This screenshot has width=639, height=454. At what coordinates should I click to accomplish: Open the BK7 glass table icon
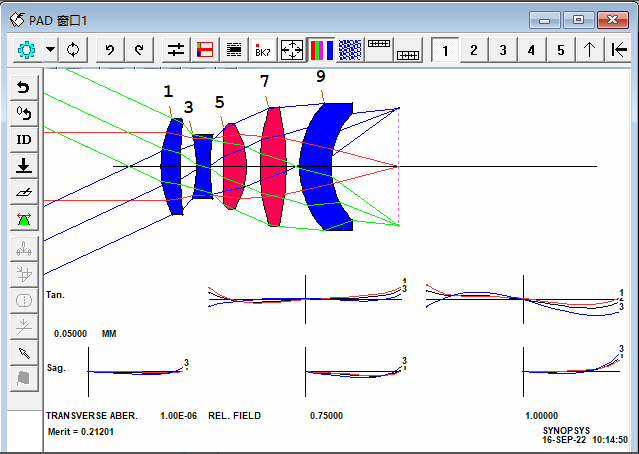tap(263, 50)
